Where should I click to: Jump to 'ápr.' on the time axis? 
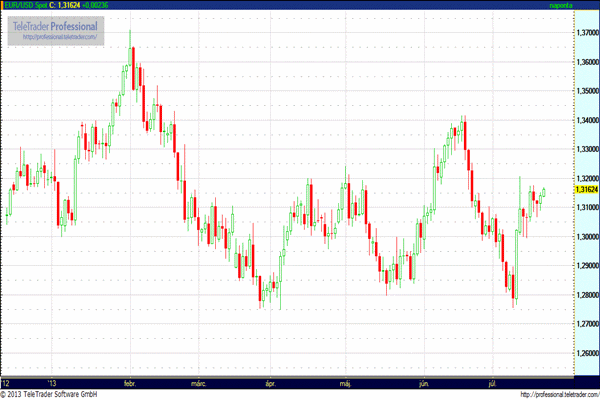coord(270,382)
